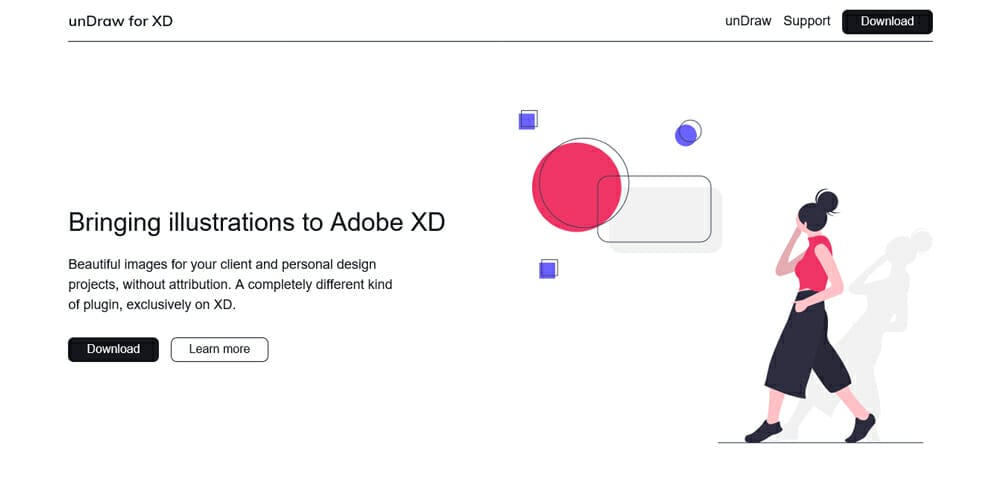Click the unDraw for XD logo
This screenshot has width=1000, height=500.
[121, 21]
